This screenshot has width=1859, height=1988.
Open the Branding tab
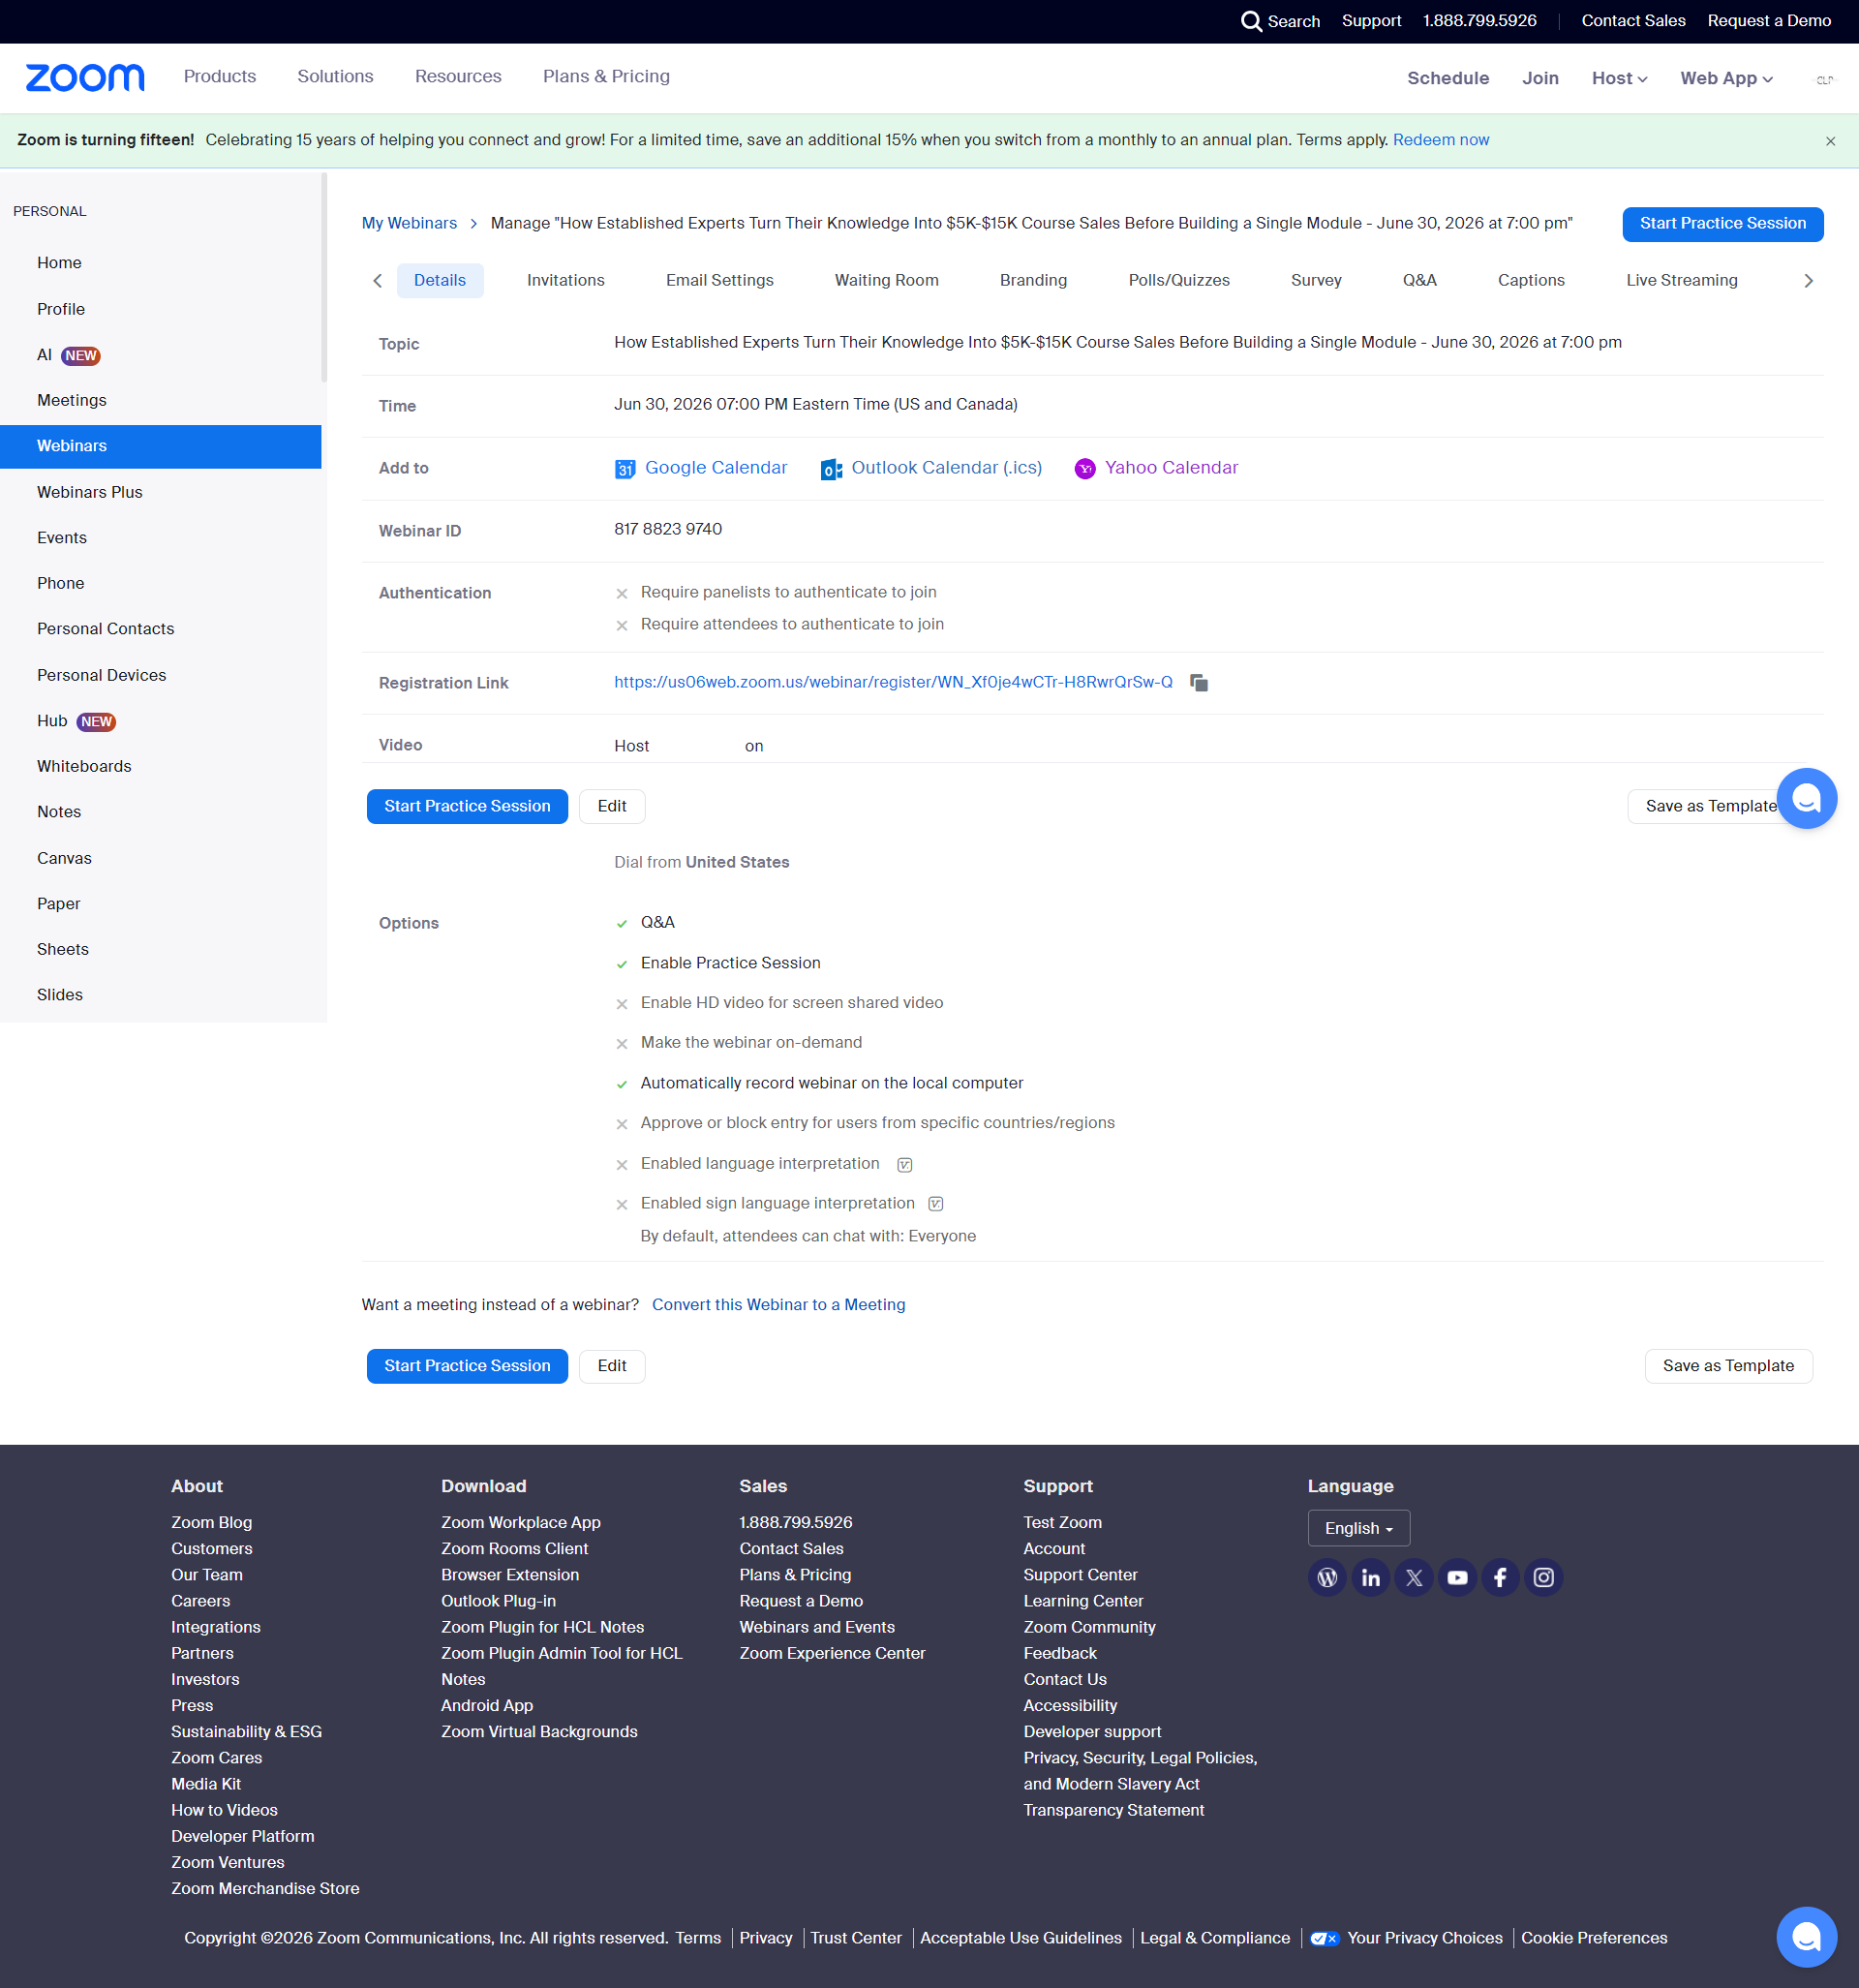coord(1034,280)
